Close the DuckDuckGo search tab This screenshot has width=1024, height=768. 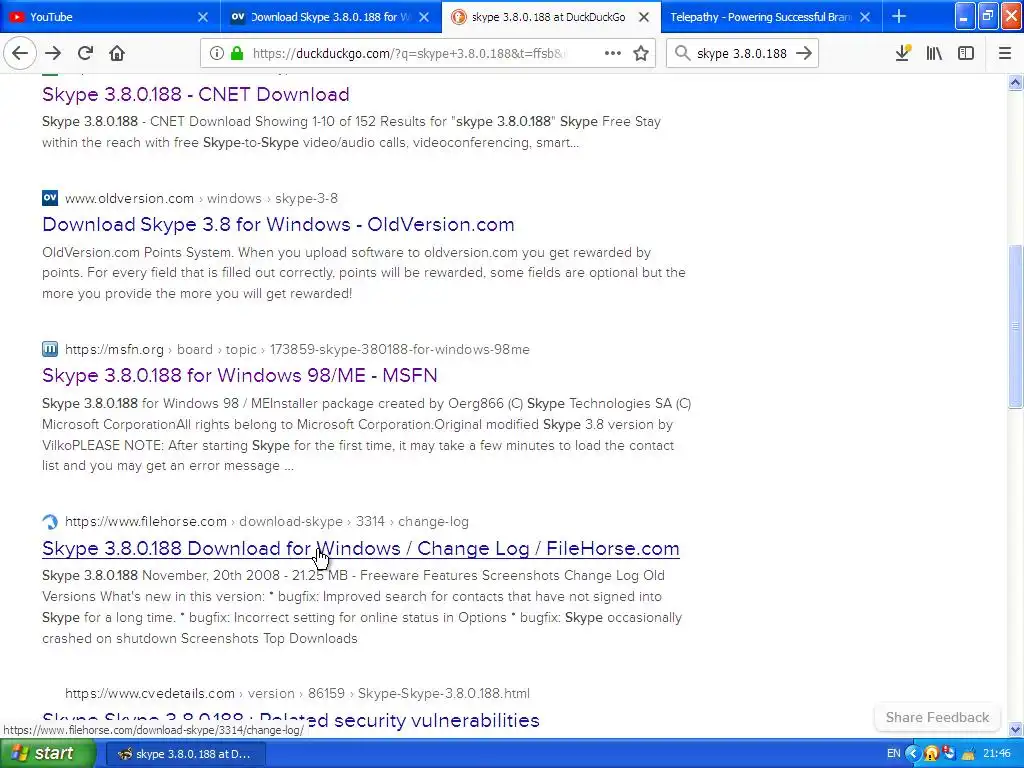644,17
